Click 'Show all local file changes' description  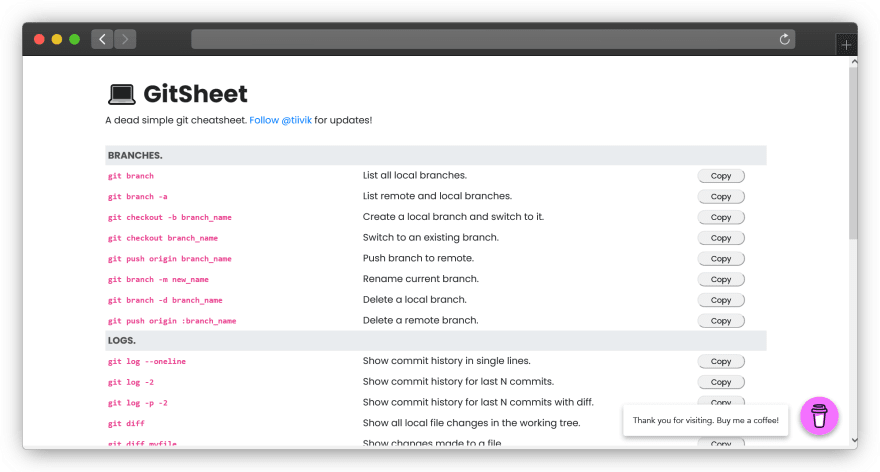pos(471,424)
